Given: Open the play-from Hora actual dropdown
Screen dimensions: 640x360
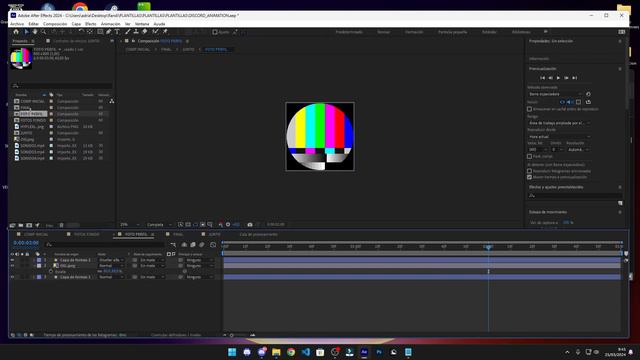Looking at the screenshot, I should [559, 137].
